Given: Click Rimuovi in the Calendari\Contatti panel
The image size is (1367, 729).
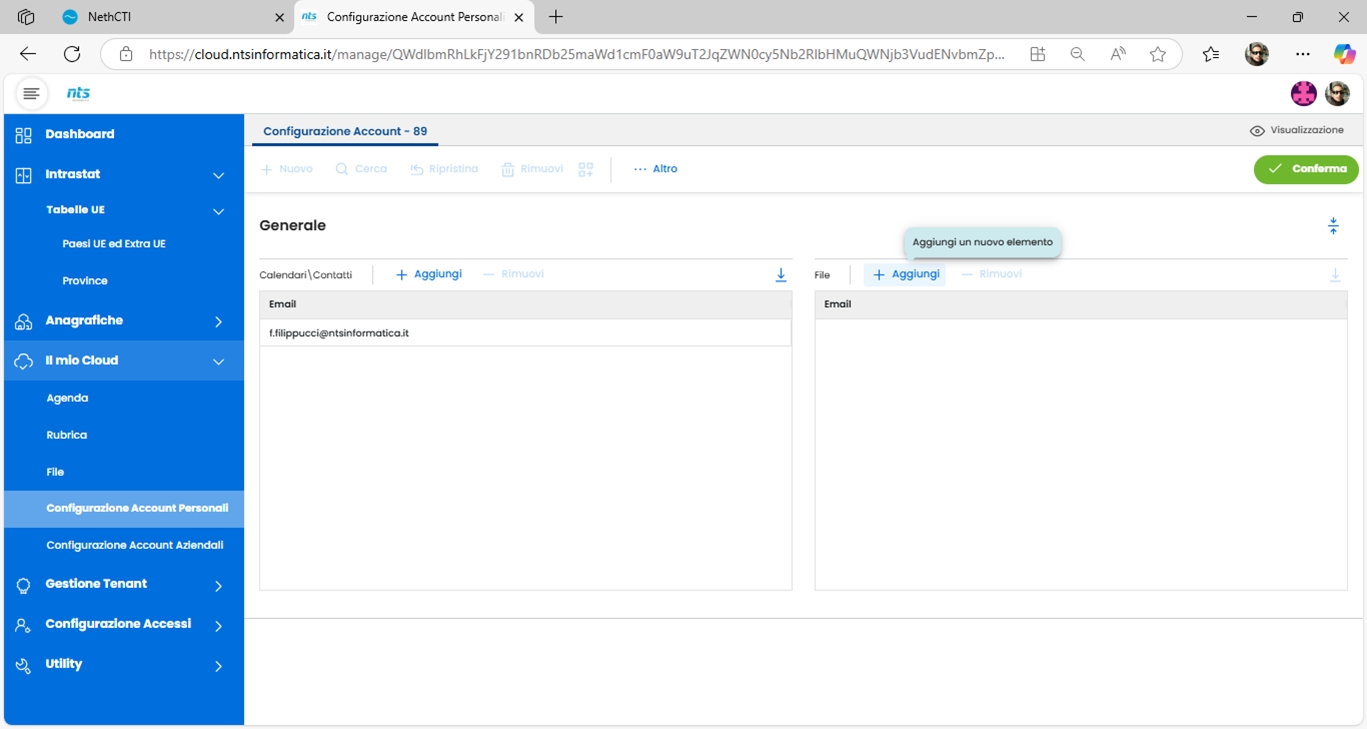Looking at the screenshot, I should pyautogui.click(x=513, y=275).
